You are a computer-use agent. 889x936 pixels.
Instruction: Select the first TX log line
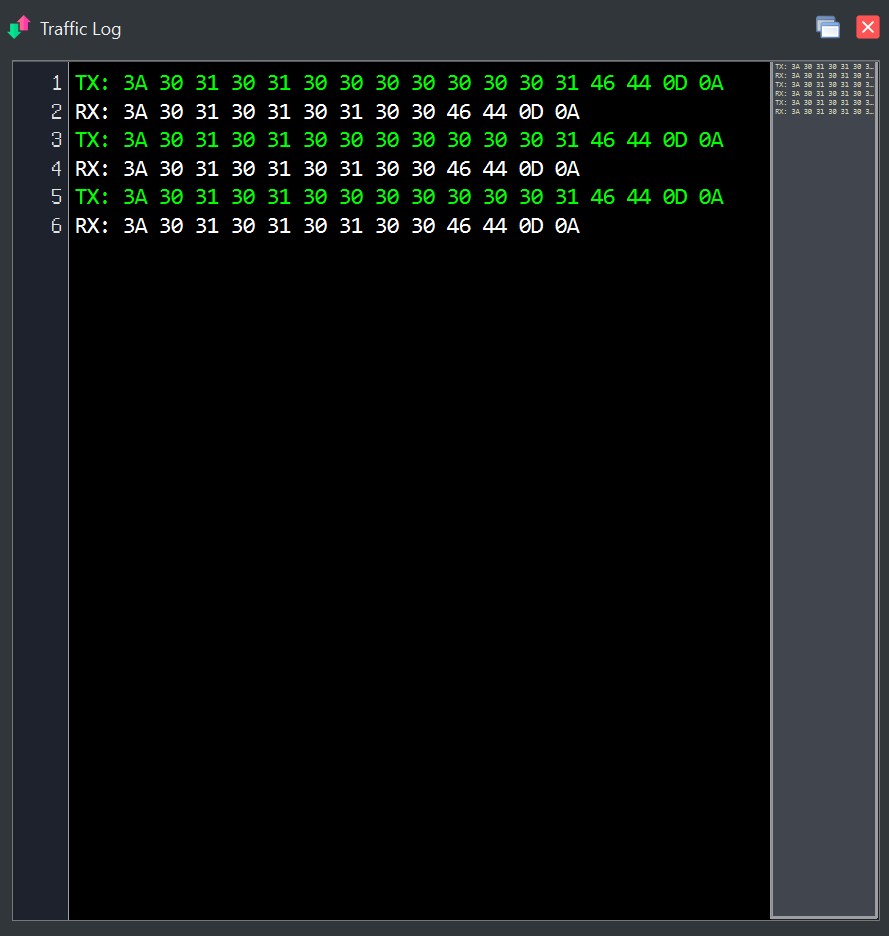[400, 83]
